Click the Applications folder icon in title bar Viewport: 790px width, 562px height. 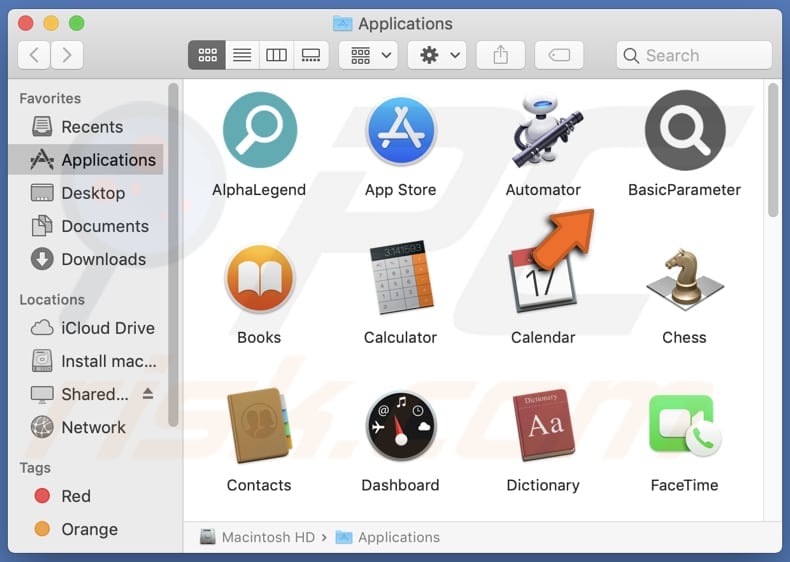point(343,23)
